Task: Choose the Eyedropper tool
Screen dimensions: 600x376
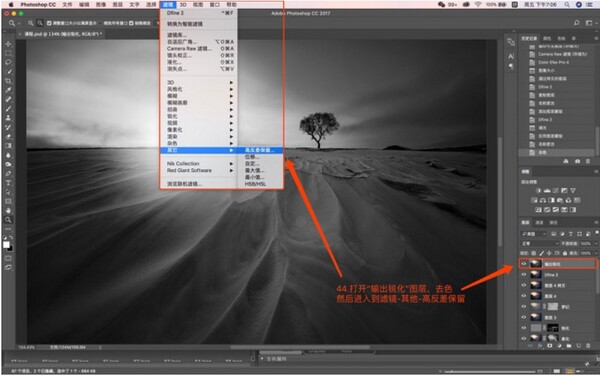Action: 8,90
